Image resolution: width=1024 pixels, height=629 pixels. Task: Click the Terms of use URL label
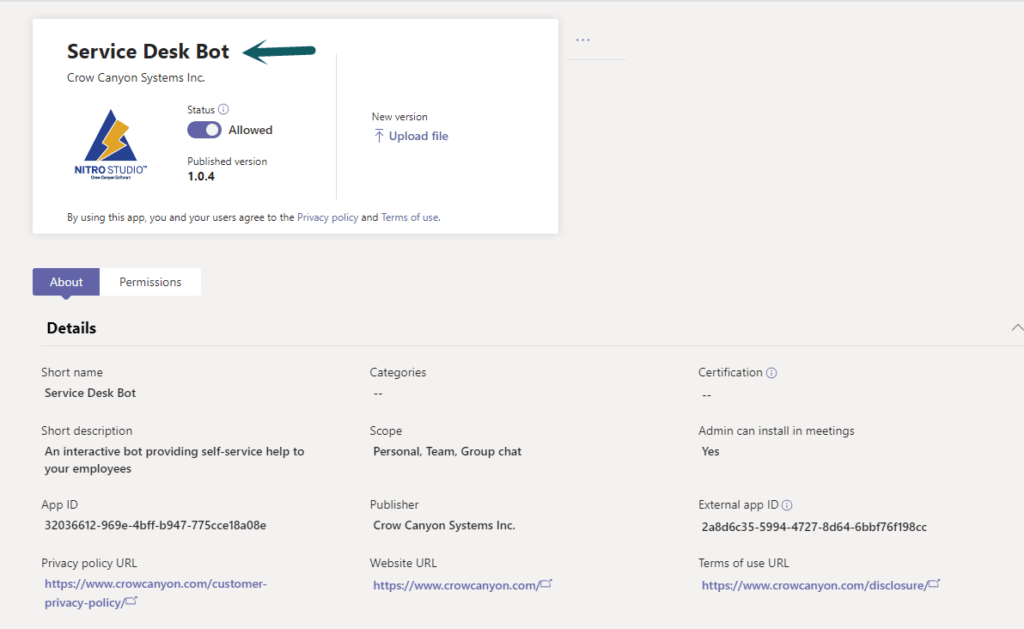[x=744, y=563]
